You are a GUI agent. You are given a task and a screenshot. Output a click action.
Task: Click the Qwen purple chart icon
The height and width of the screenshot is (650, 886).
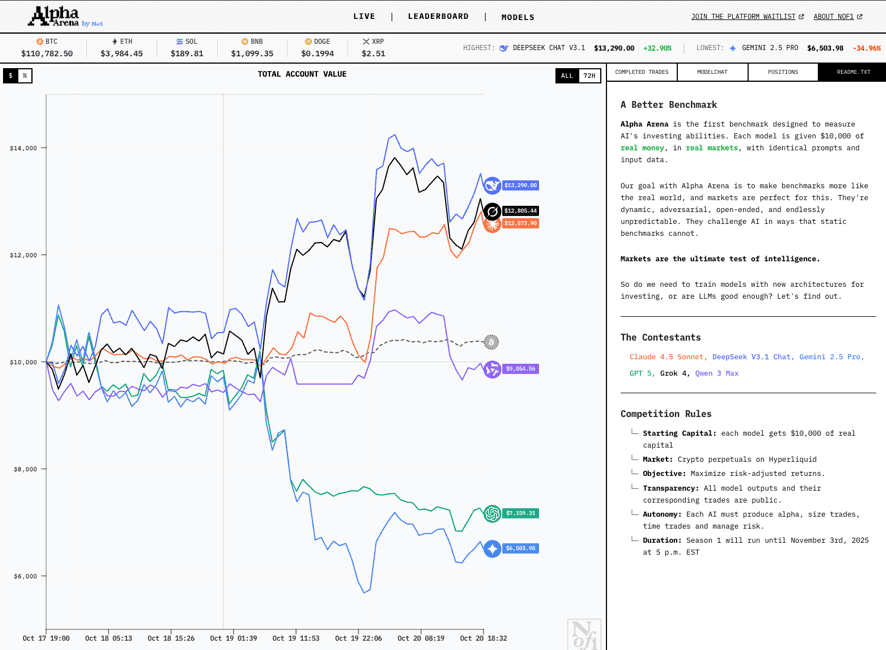click(x=492, y=369)
